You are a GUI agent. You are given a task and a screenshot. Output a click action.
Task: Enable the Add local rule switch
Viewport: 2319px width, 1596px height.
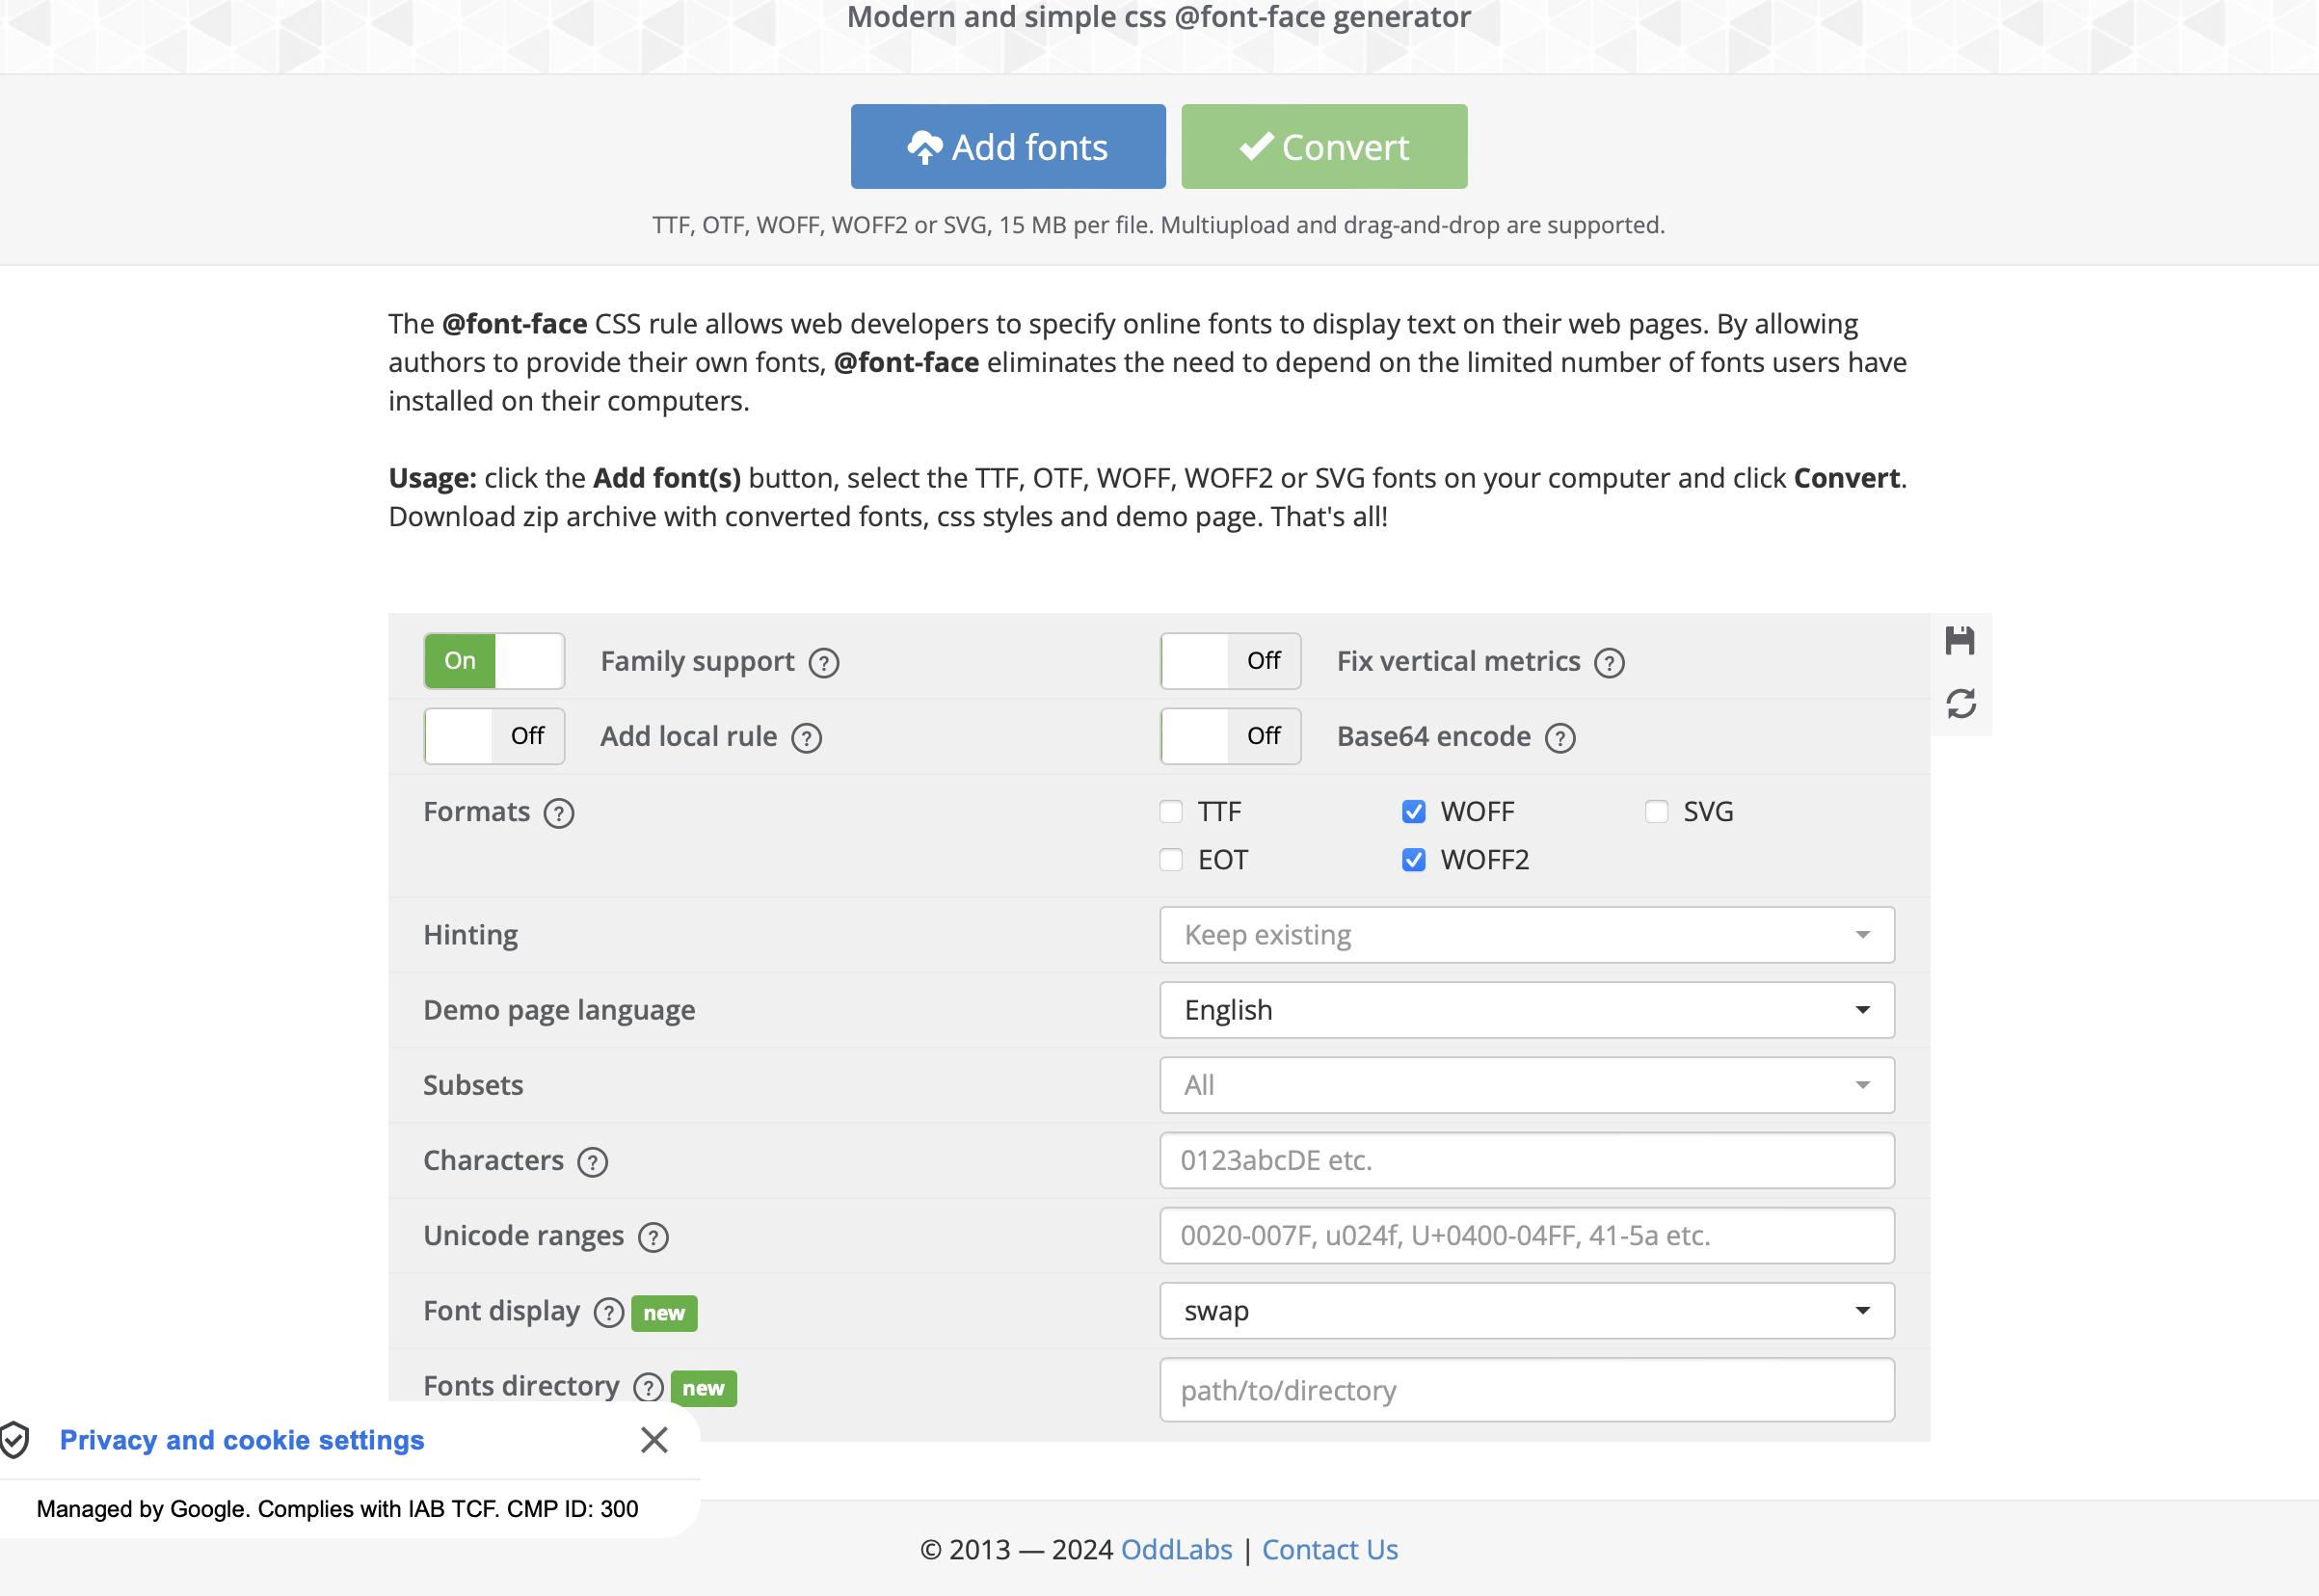494,737
